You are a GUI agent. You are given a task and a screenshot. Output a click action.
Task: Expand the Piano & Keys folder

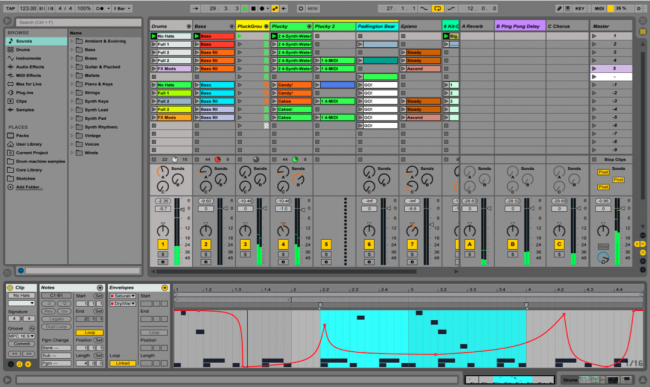pos(72,84)
